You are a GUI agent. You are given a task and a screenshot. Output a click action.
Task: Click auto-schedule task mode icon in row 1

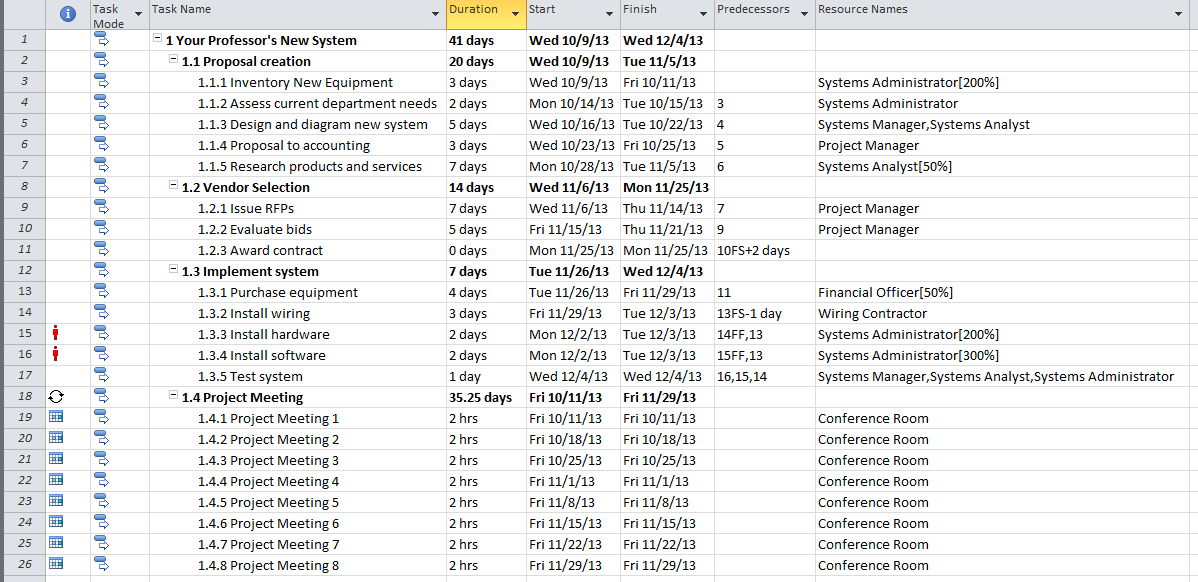(102, 40)
